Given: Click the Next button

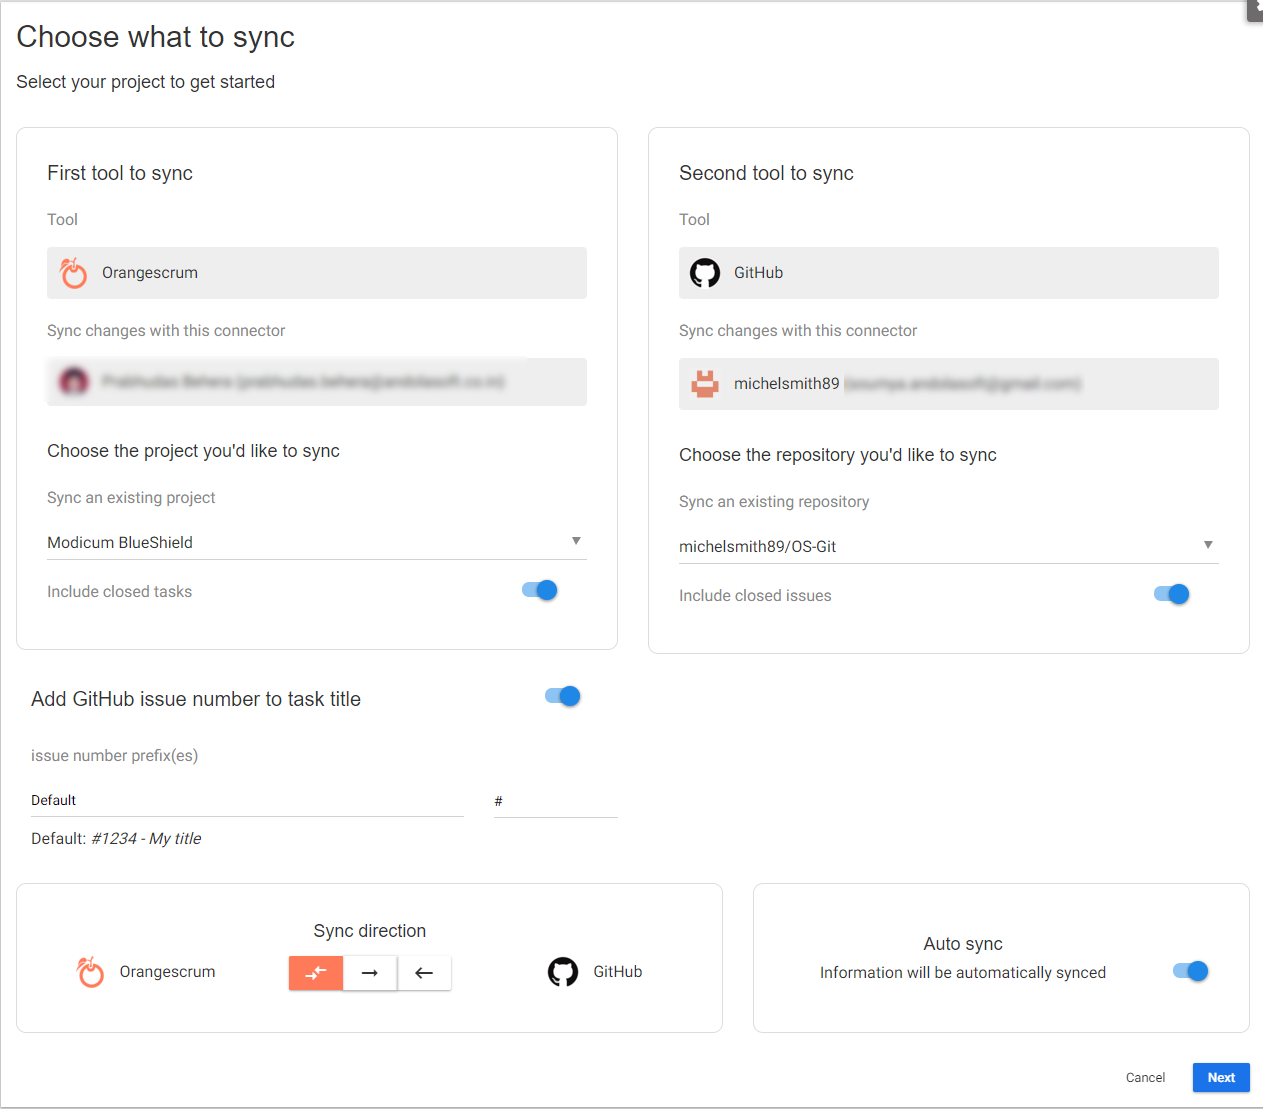Looking at the screenshot, I should click(x=1221, y=1077).
